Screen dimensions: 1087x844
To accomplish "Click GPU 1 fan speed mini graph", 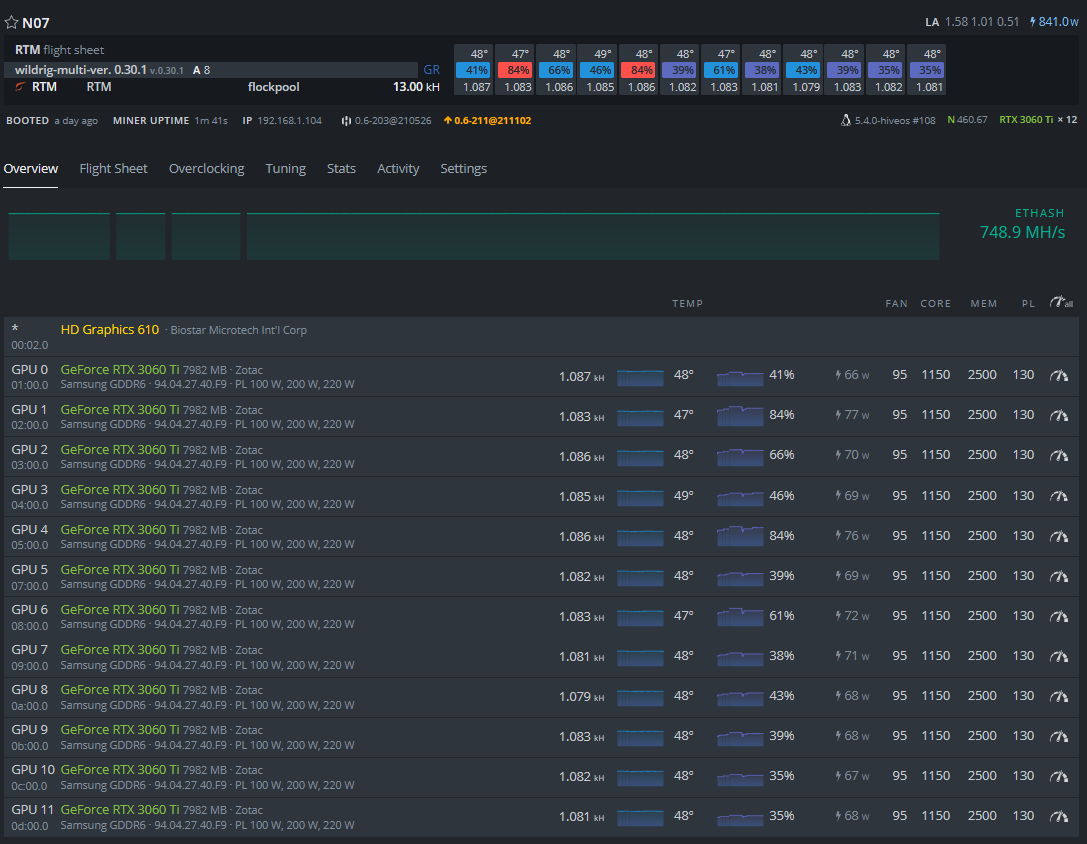I will click(x=740, y=415).
